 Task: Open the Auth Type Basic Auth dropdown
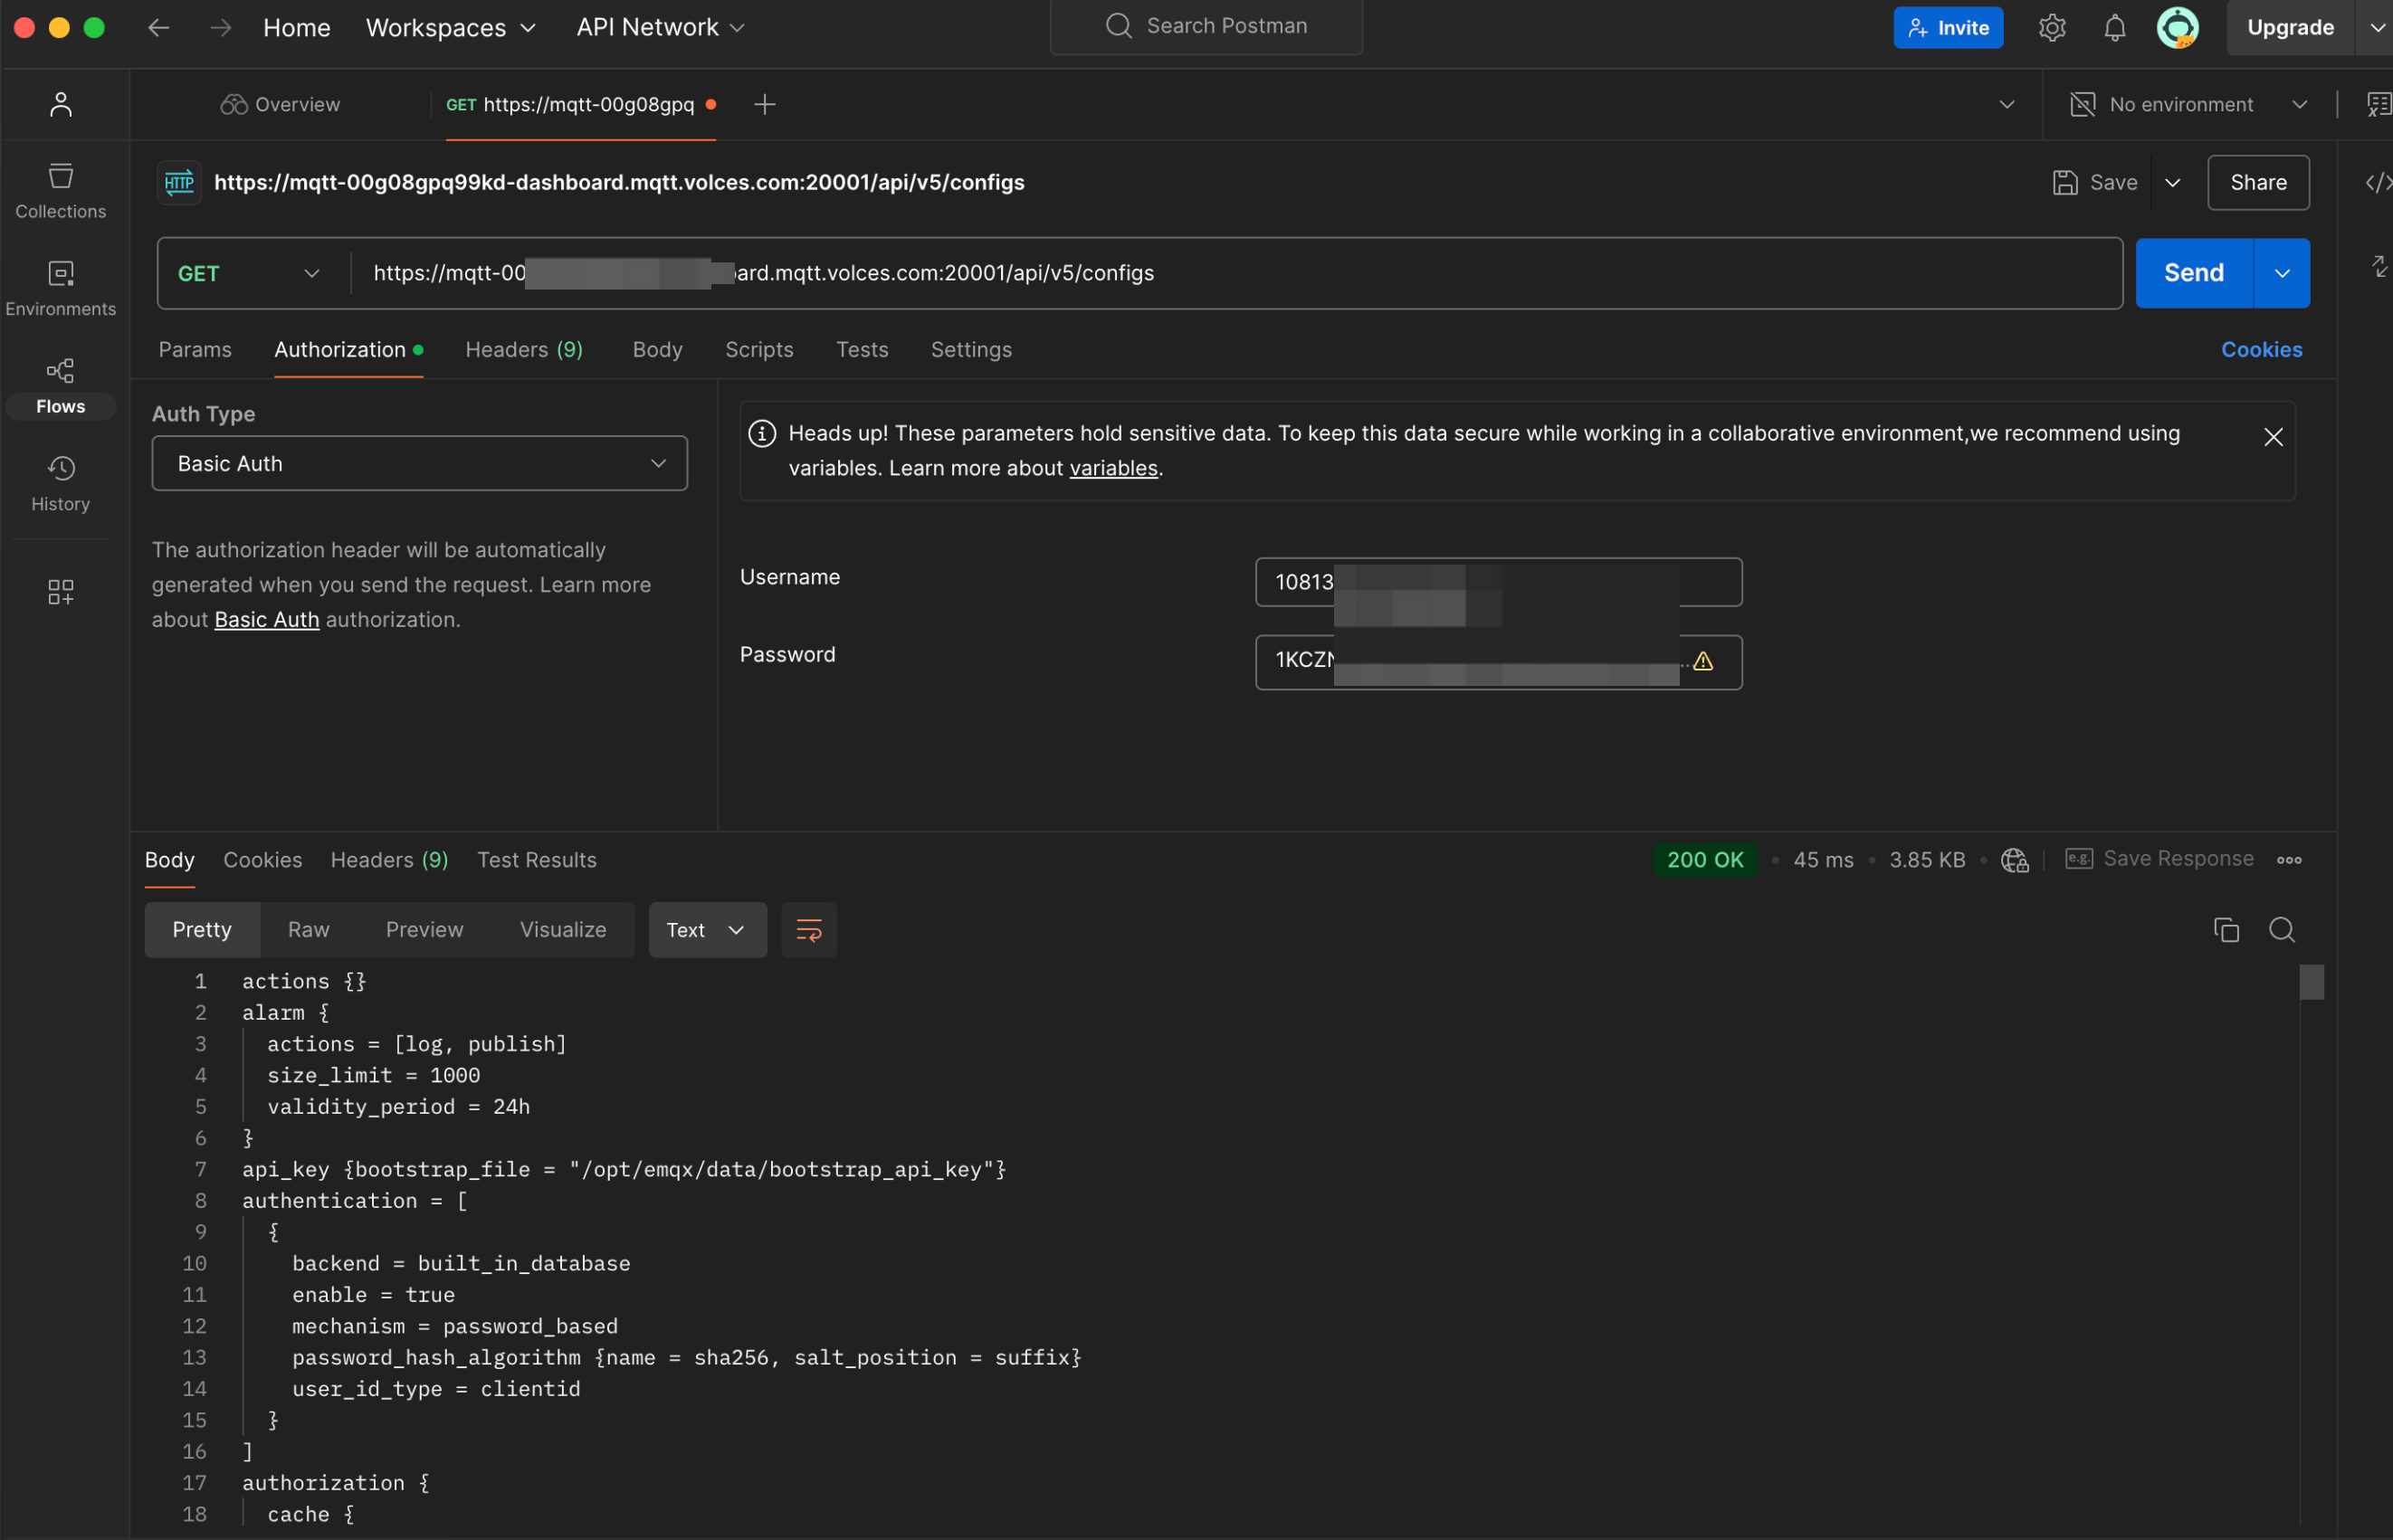tap(419, 463)
